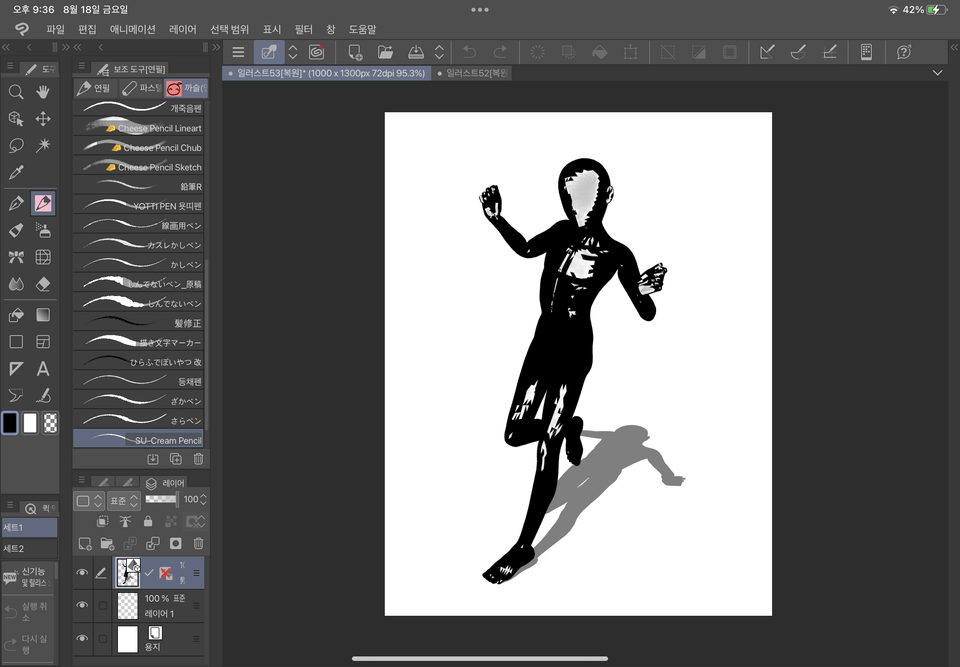Image resolution: width=960 pixels, height=667 pixels.
Task: Open the 레이어 menu in menu bar
Action: (182, 29)
